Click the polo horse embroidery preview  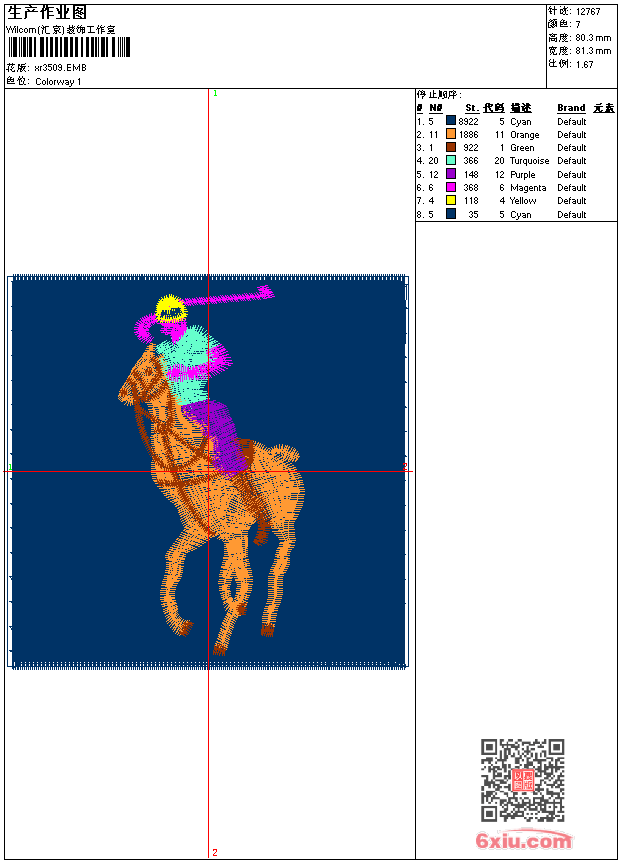208,472
